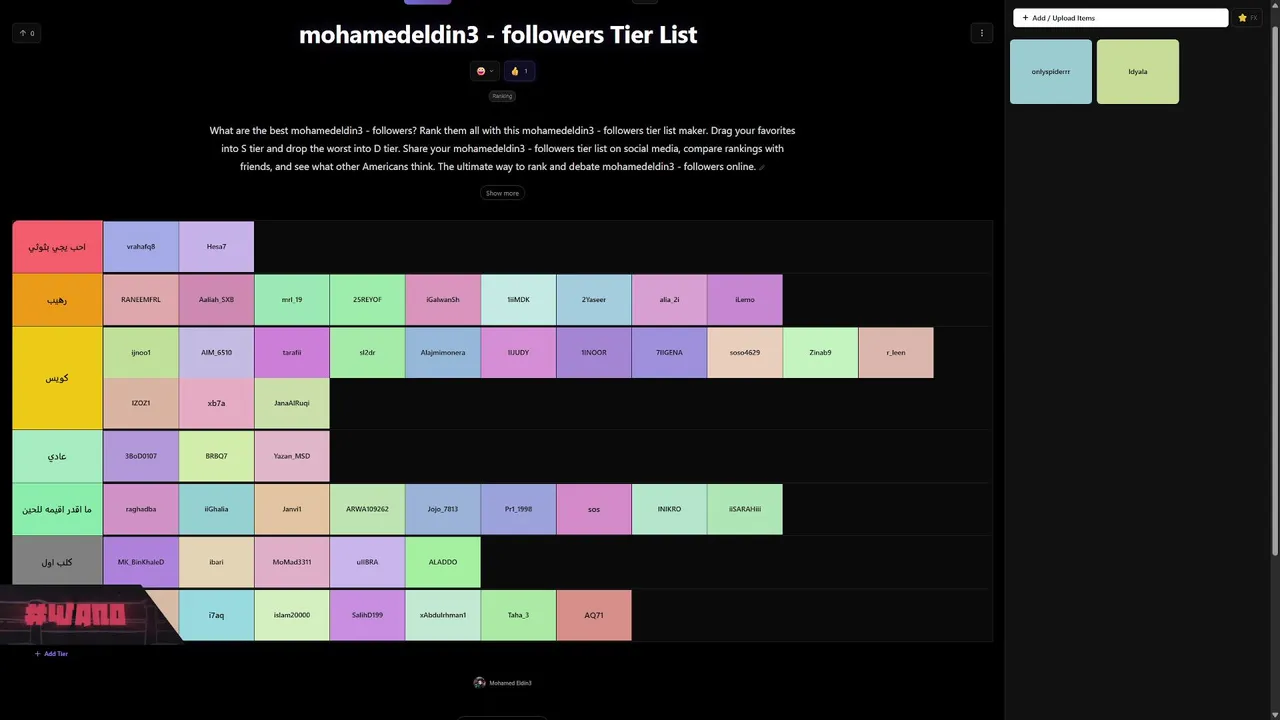Click the upvote arrow button

(x=26, y=33)
